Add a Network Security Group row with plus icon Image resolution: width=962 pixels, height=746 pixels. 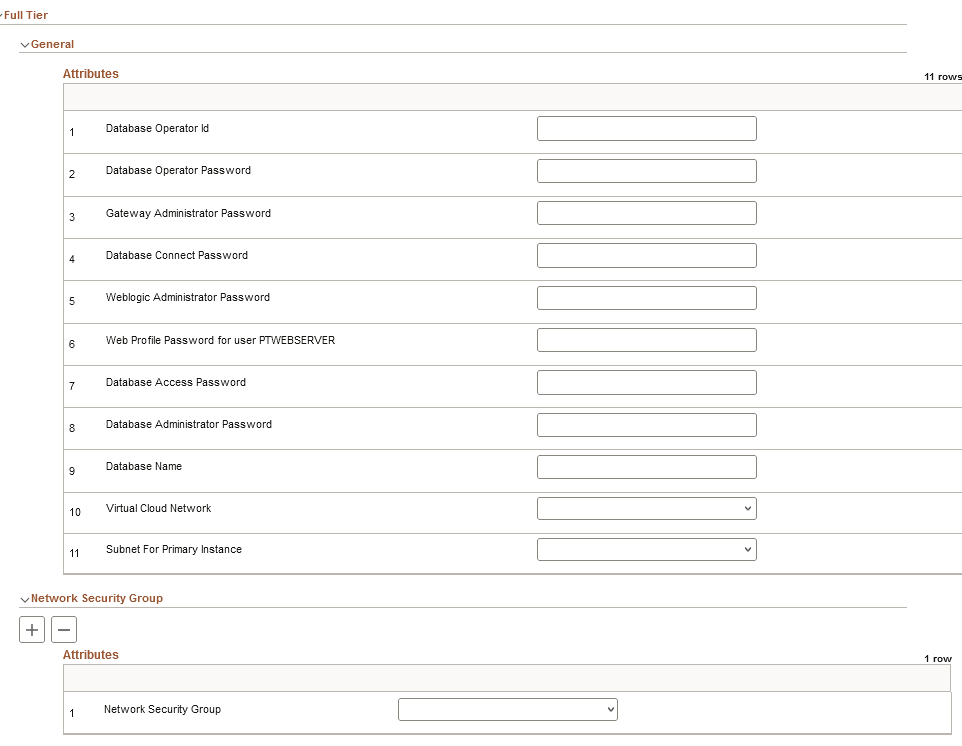coord(32,629)
